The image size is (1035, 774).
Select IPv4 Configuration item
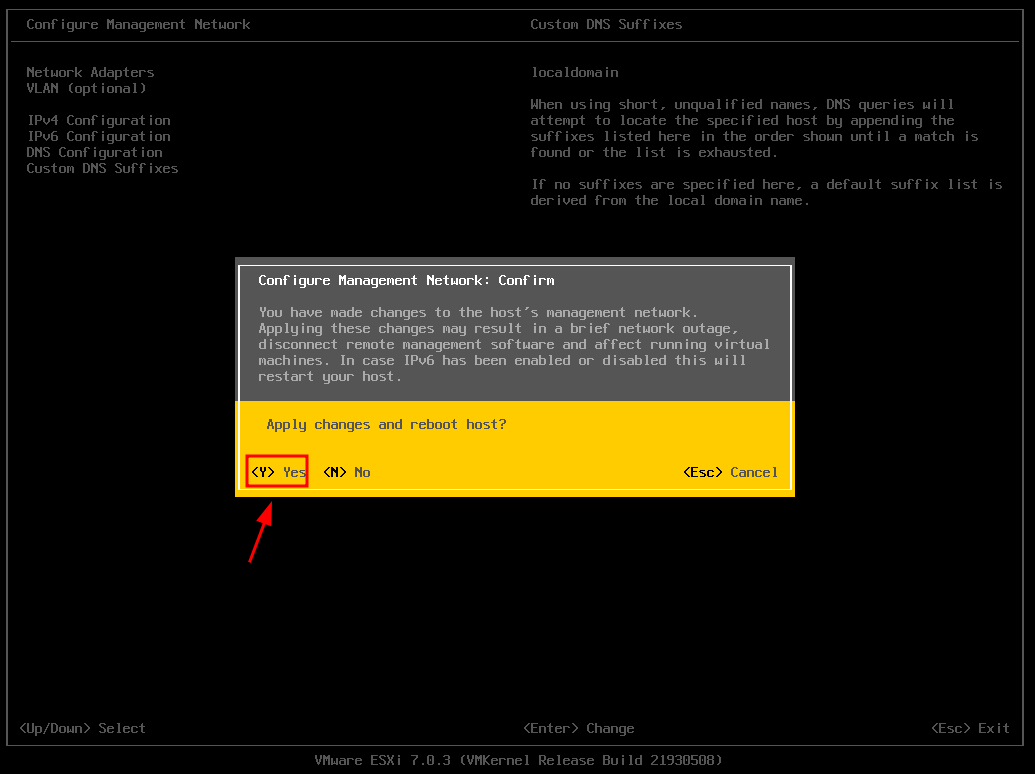tap(99, 120)
